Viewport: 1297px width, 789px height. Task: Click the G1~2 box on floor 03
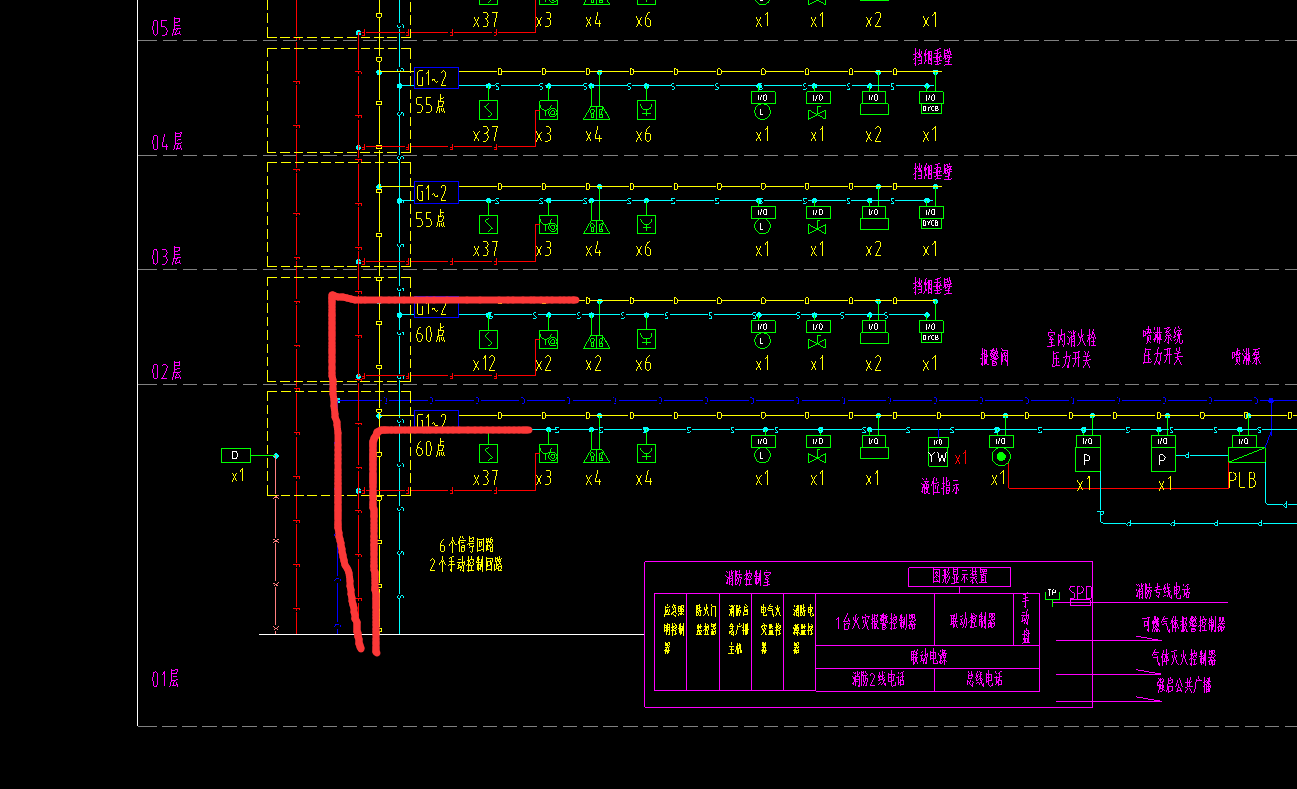[436, 193]
